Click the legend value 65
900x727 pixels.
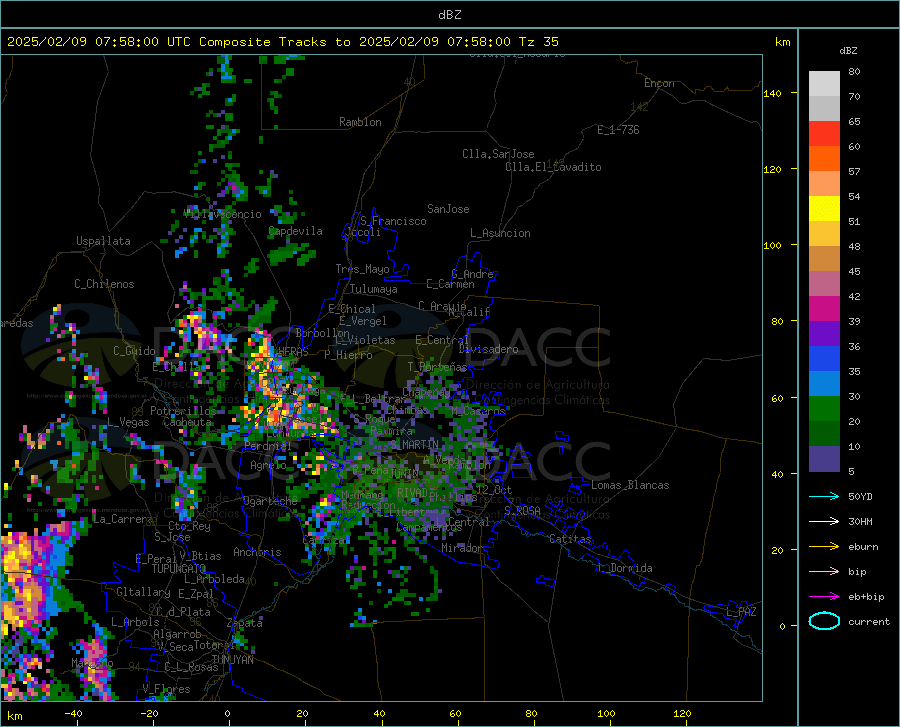(x=854, y=122)
